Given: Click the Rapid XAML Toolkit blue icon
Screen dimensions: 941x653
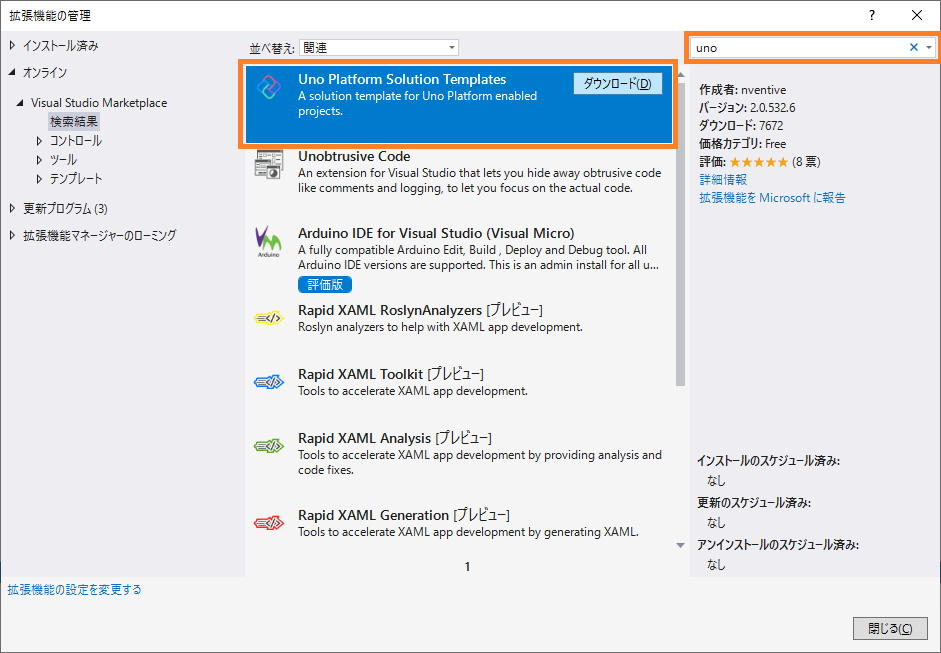Looking at the screenshot, I should pos(269,381).
